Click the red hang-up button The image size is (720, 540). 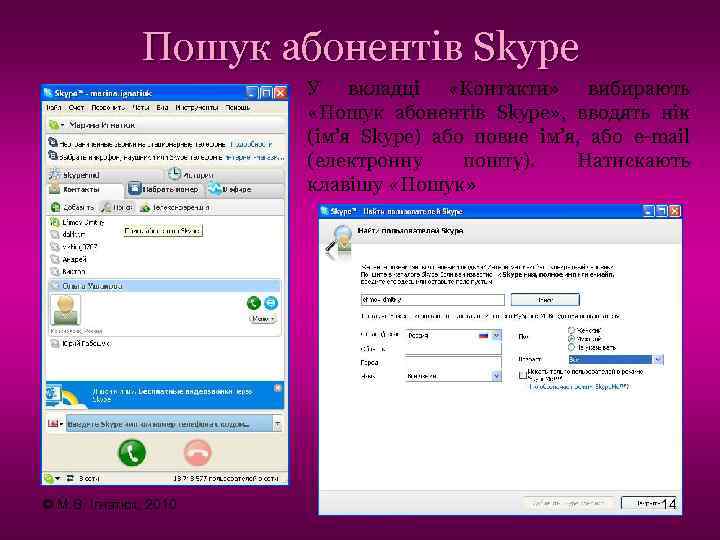[198, 453]
